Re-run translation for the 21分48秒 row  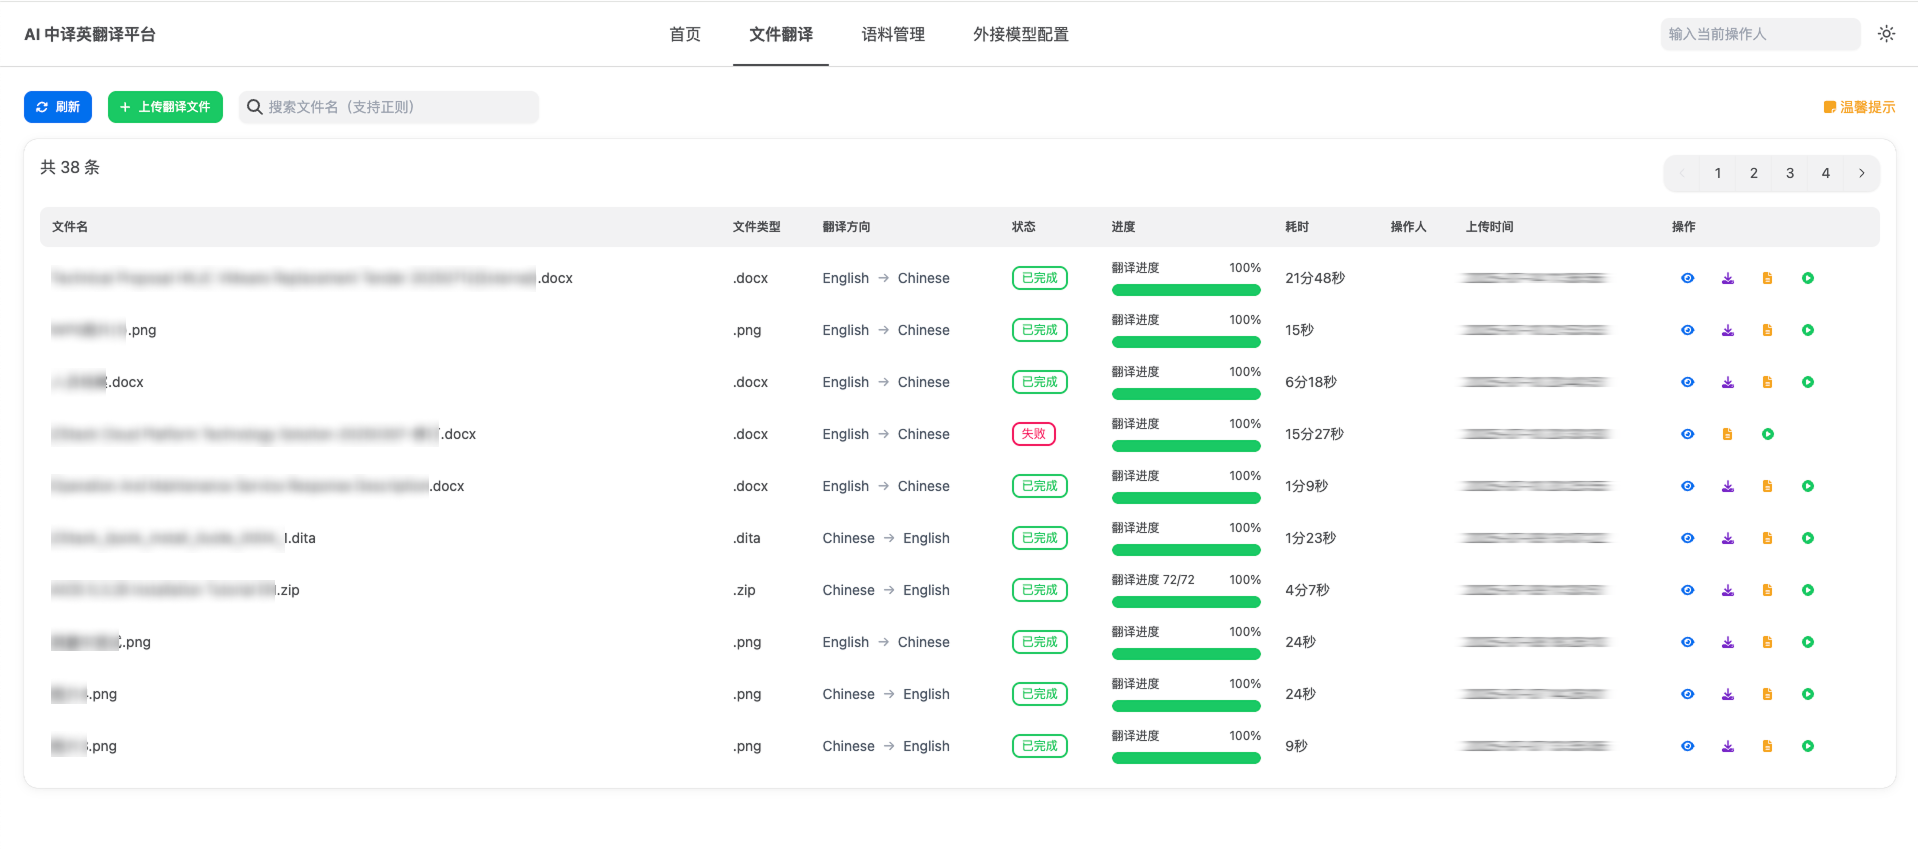[1807, 278]
